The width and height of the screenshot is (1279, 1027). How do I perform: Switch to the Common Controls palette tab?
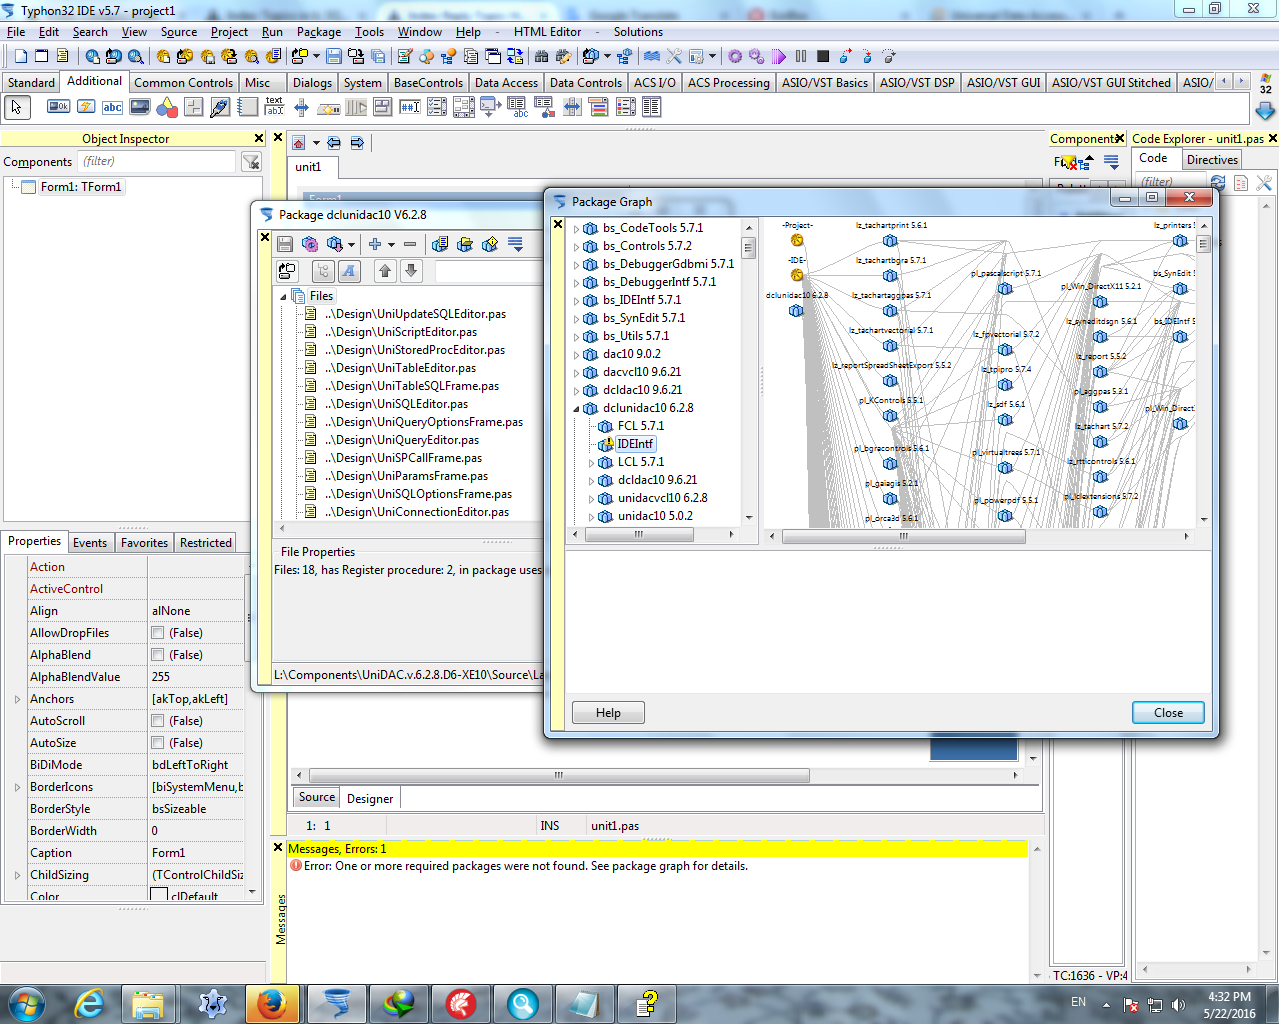click(x=184, y=83)
